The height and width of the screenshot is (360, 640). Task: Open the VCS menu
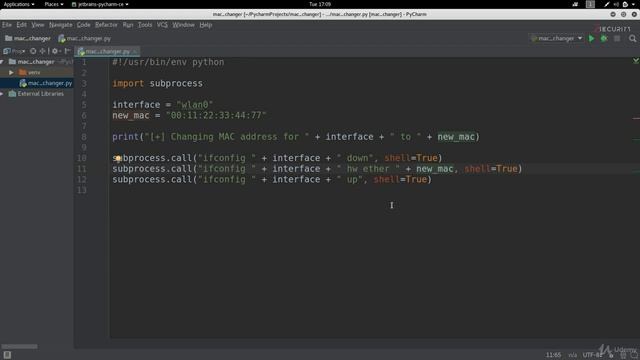pos(162,25)
